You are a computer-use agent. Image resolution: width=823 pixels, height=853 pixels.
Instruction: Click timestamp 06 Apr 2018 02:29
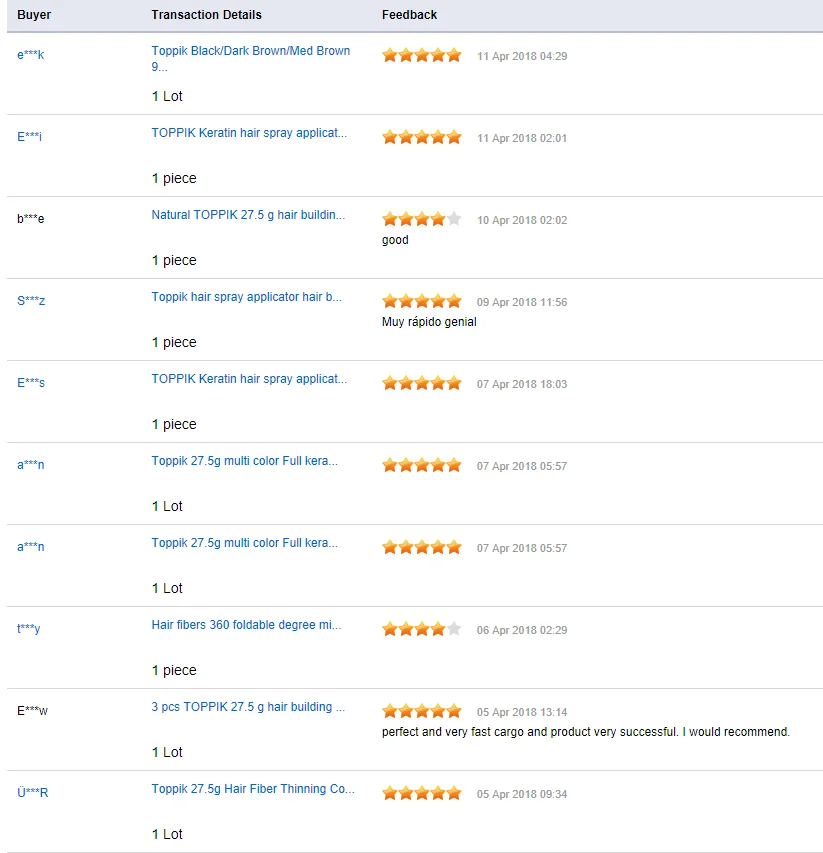click(522, 630)
